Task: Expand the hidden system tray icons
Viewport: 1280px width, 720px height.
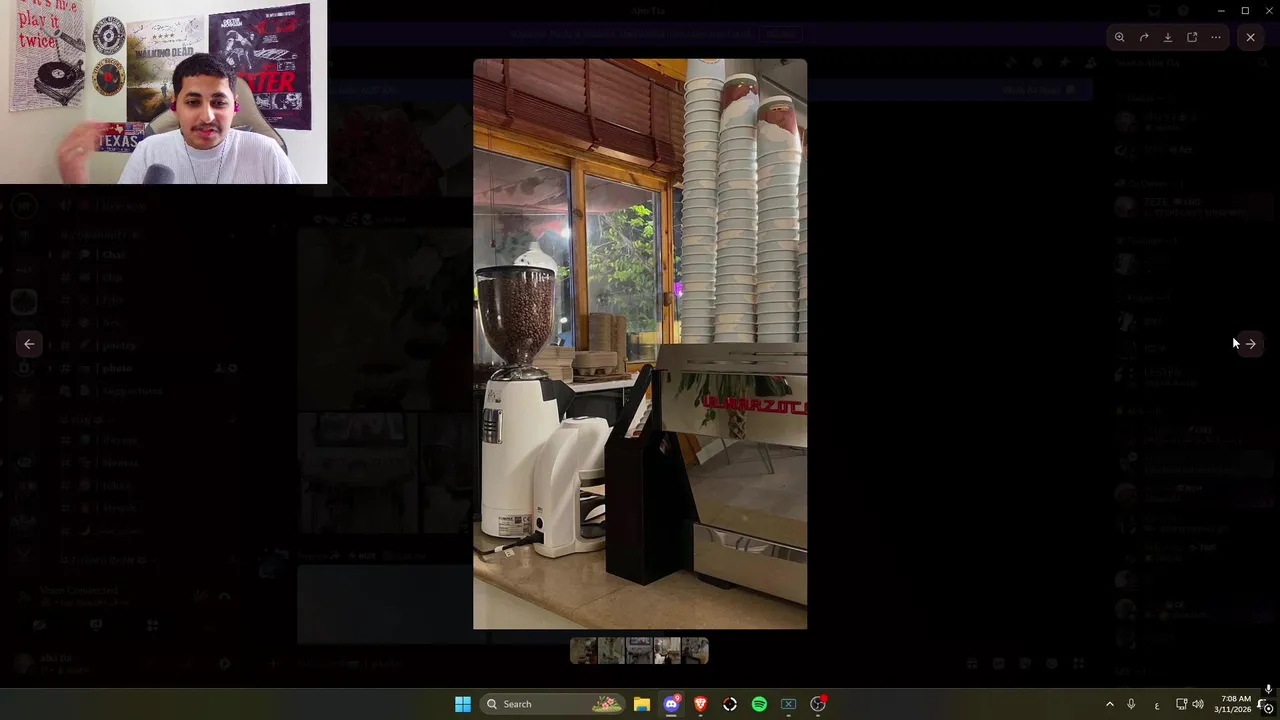Action: [x=1109, y=704]
